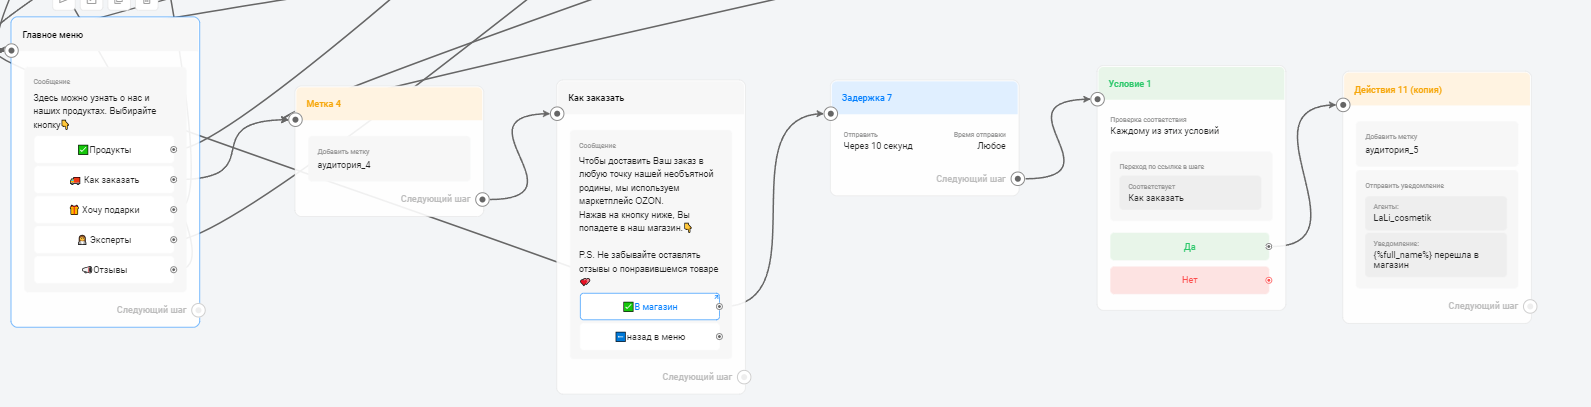Click the output port beside Эксперты button
The image size is (1591, 407).
coord(174,240)
